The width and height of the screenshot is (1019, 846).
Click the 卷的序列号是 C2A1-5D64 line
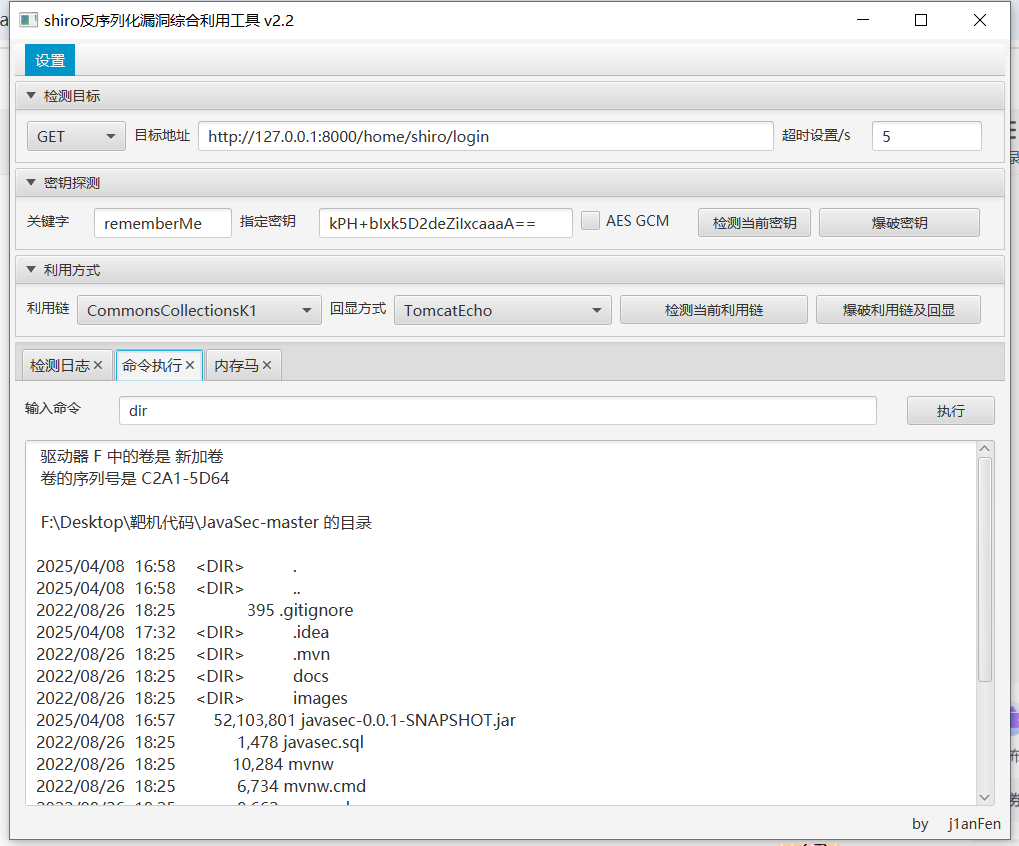[135, 479]
